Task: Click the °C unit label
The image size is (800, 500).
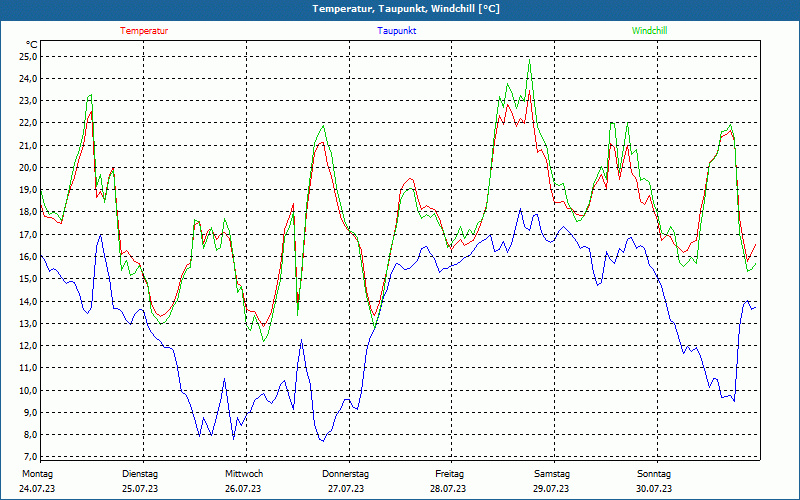Action: pos(32,45)
